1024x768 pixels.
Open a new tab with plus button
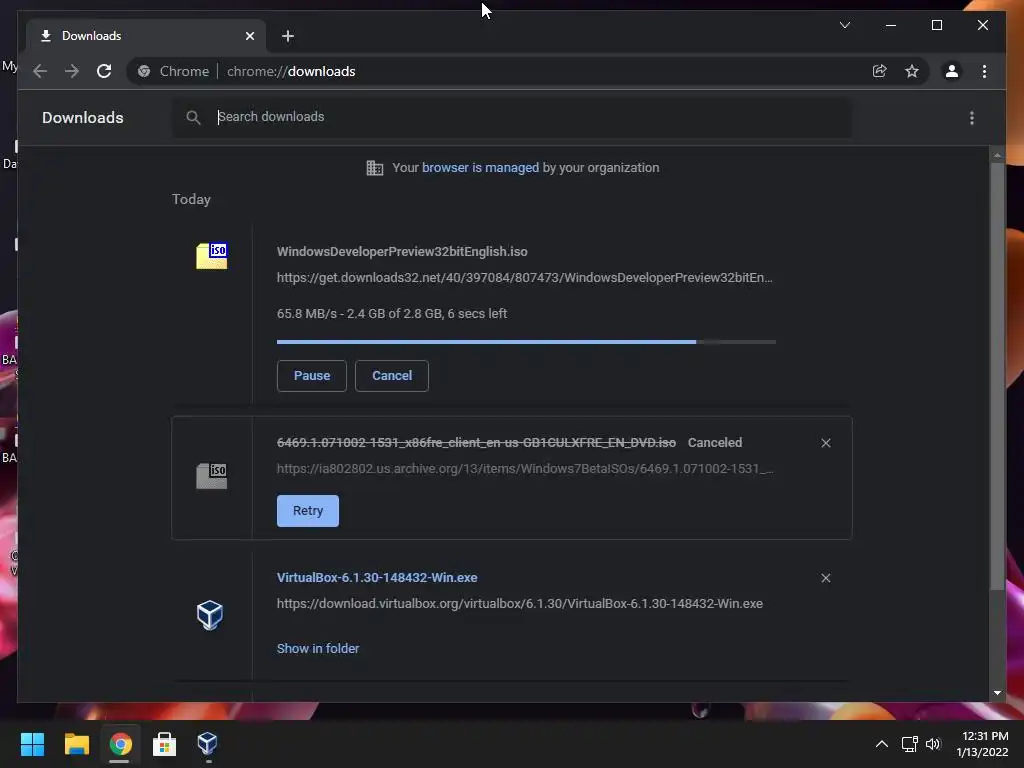click(x=287, y=36)
